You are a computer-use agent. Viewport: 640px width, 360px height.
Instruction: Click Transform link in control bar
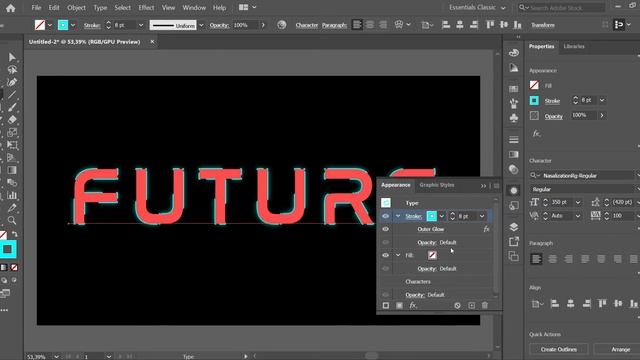coord(543,25)
